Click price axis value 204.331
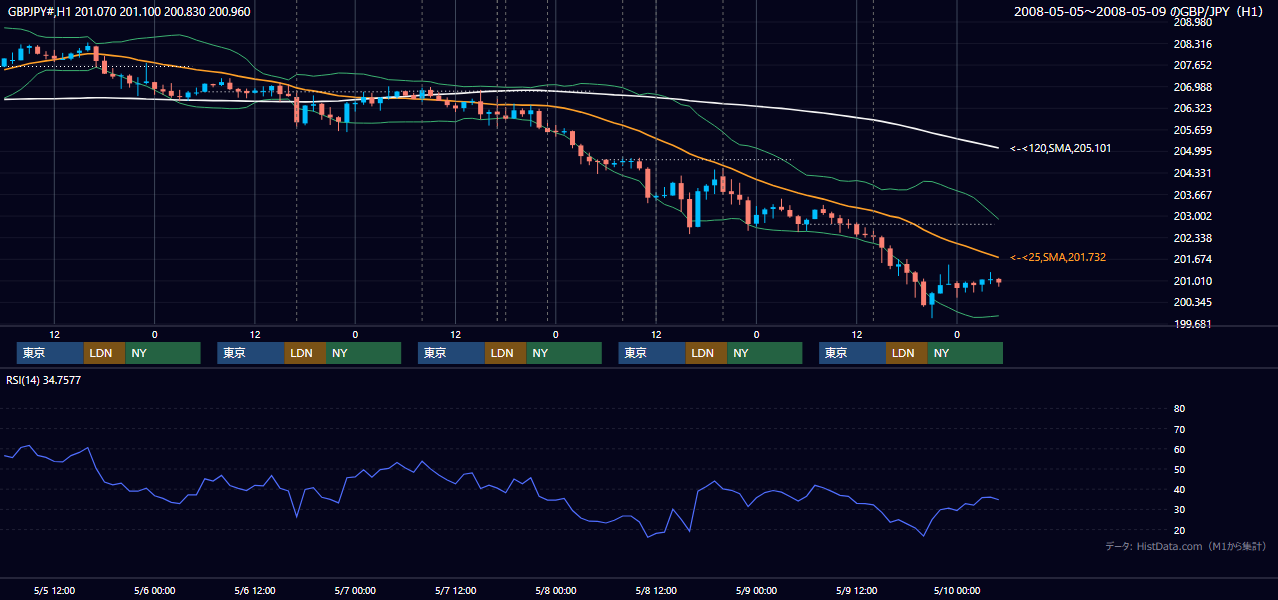The image size is (1278, 600). click(x=1192, y=173)
